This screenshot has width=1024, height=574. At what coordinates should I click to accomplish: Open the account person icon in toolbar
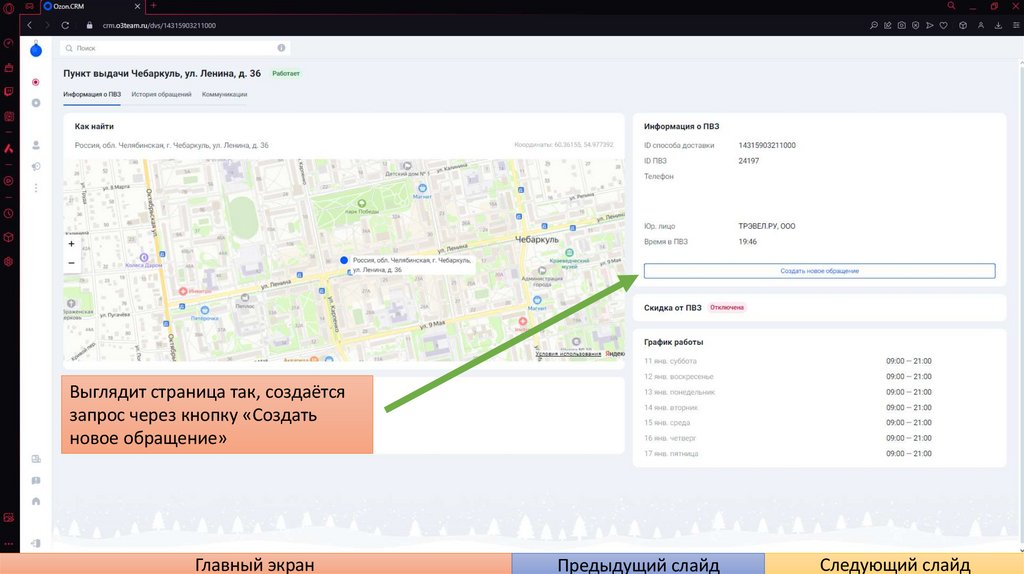[x=981, y=25]
